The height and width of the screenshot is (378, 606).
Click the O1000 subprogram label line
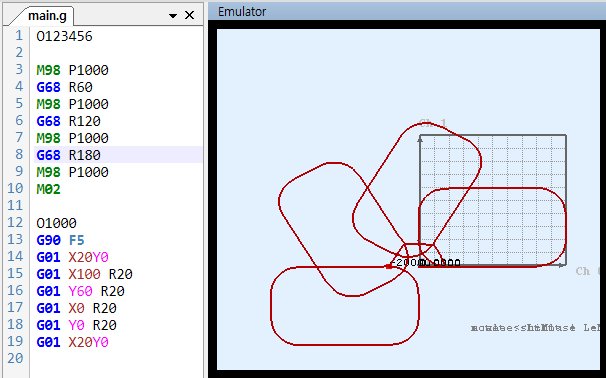click(56, 223)
